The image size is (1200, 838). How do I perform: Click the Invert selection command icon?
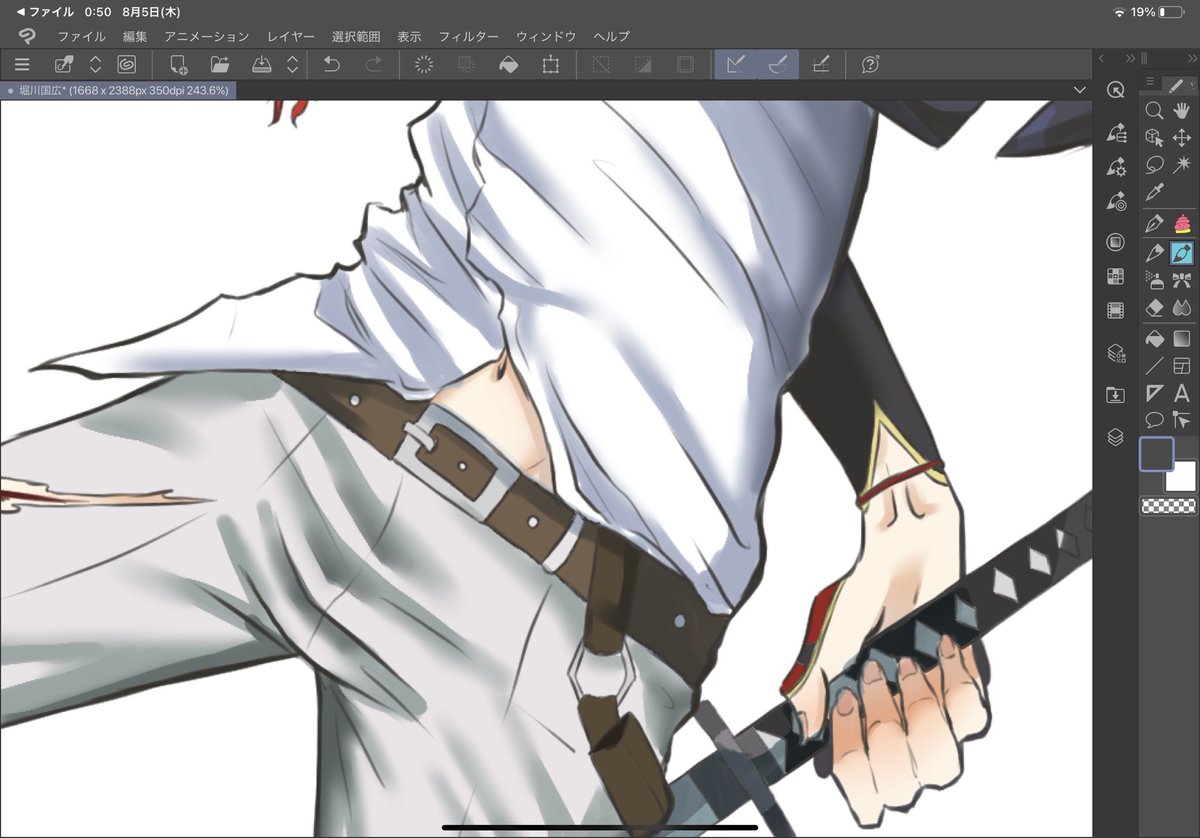pos(643,64)
